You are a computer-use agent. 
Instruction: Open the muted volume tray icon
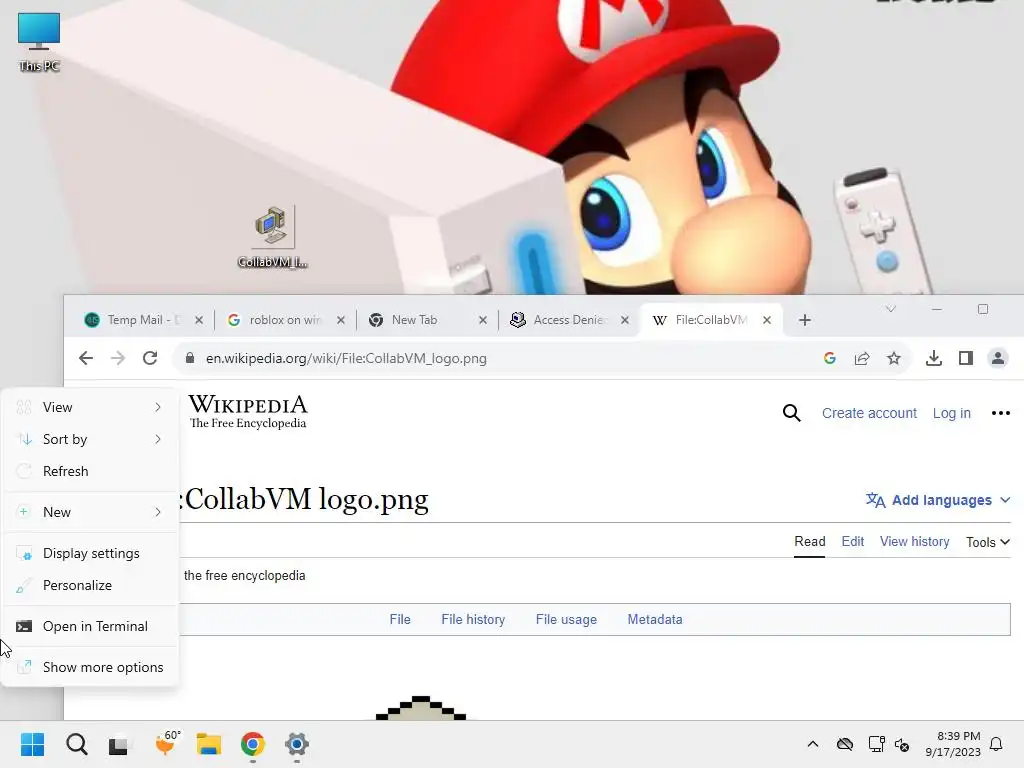point(902,744)
